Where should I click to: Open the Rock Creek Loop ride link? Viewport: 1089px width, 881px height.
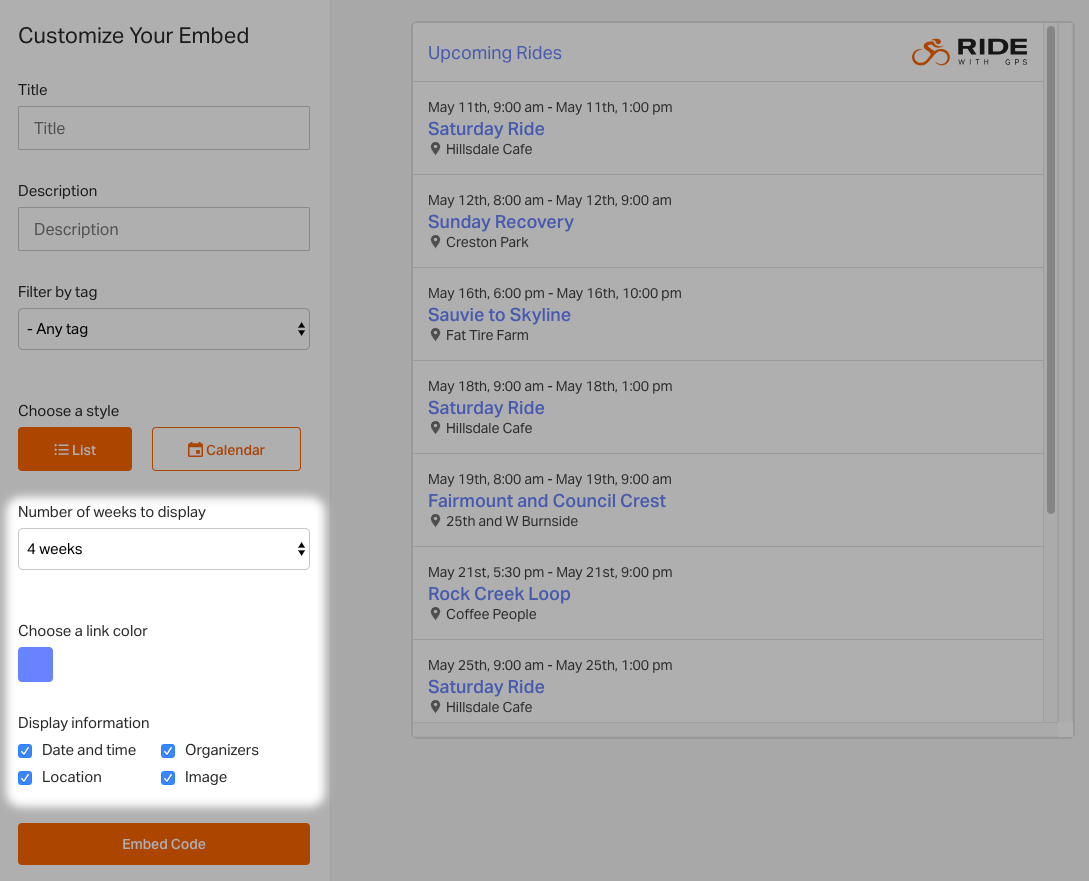point(499,594)
